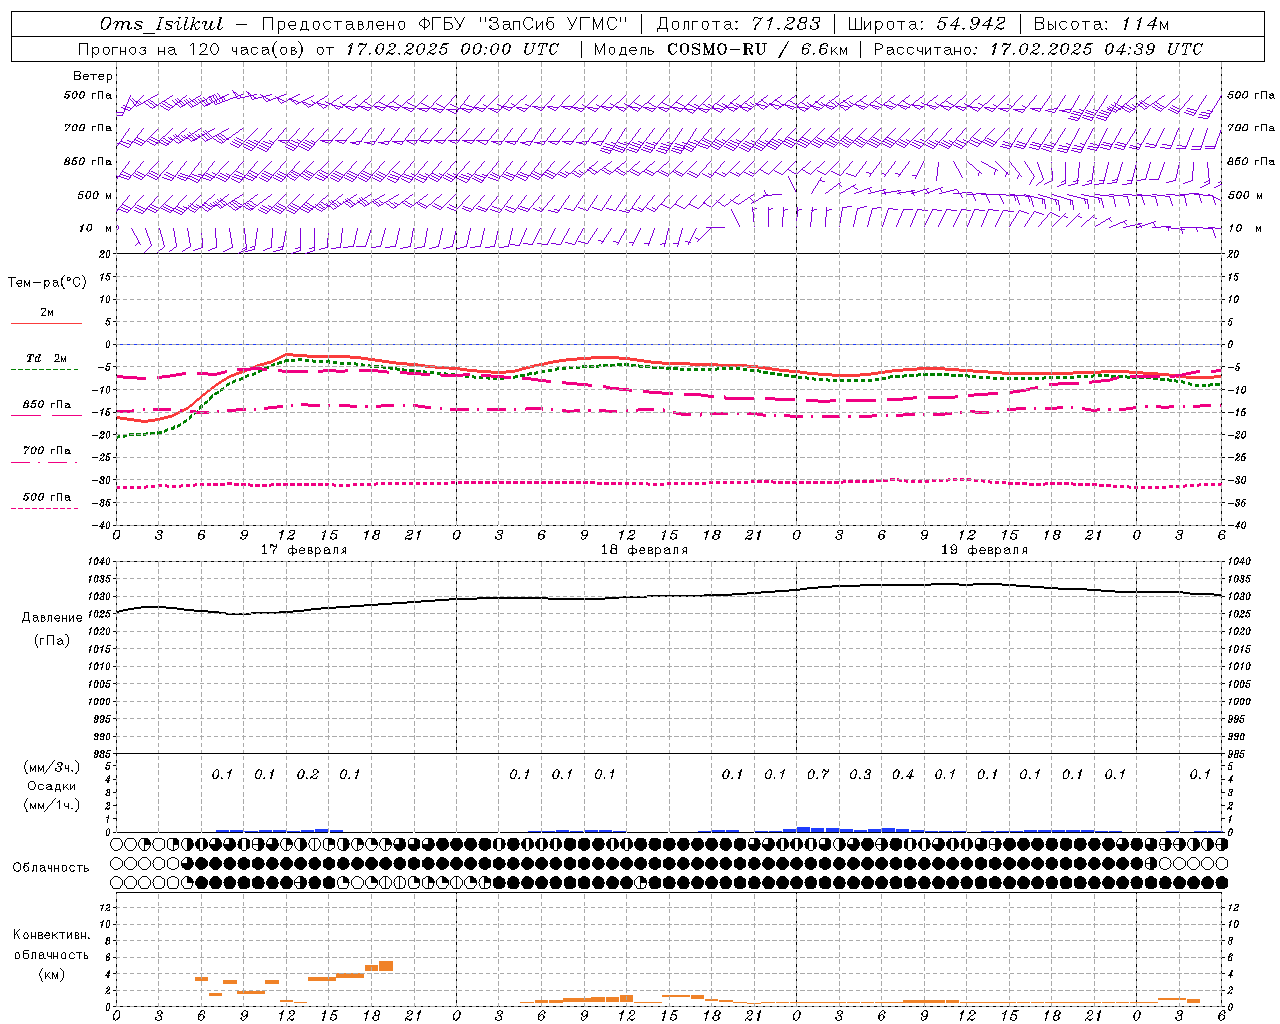Click the Облачность cloud cover label
The width and height of the screenshot is (1280, 1024).
click(51, 868)
